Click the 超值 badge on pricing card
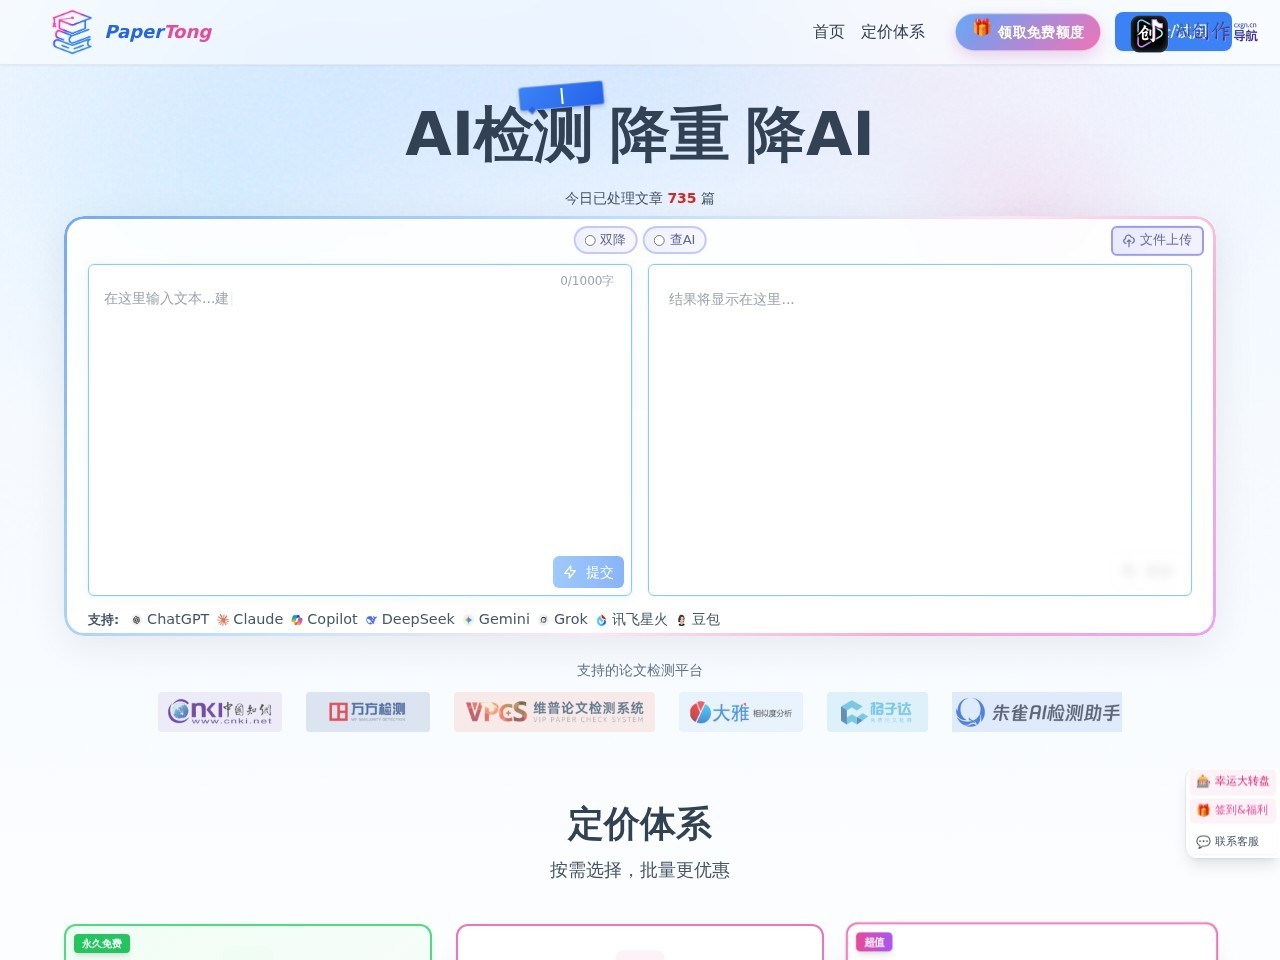The image size is (1280, 960). pyautogui.click(x=875, y=942)
